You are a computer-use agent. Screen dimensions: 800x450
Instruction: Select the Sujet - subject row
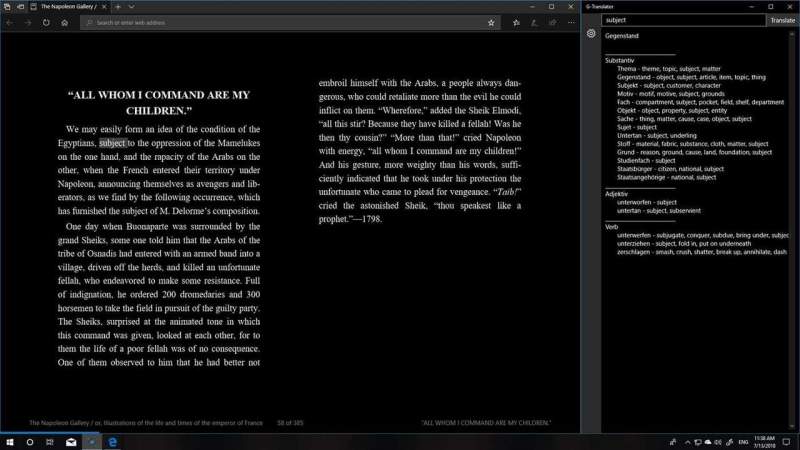click(x=636, y=127)
